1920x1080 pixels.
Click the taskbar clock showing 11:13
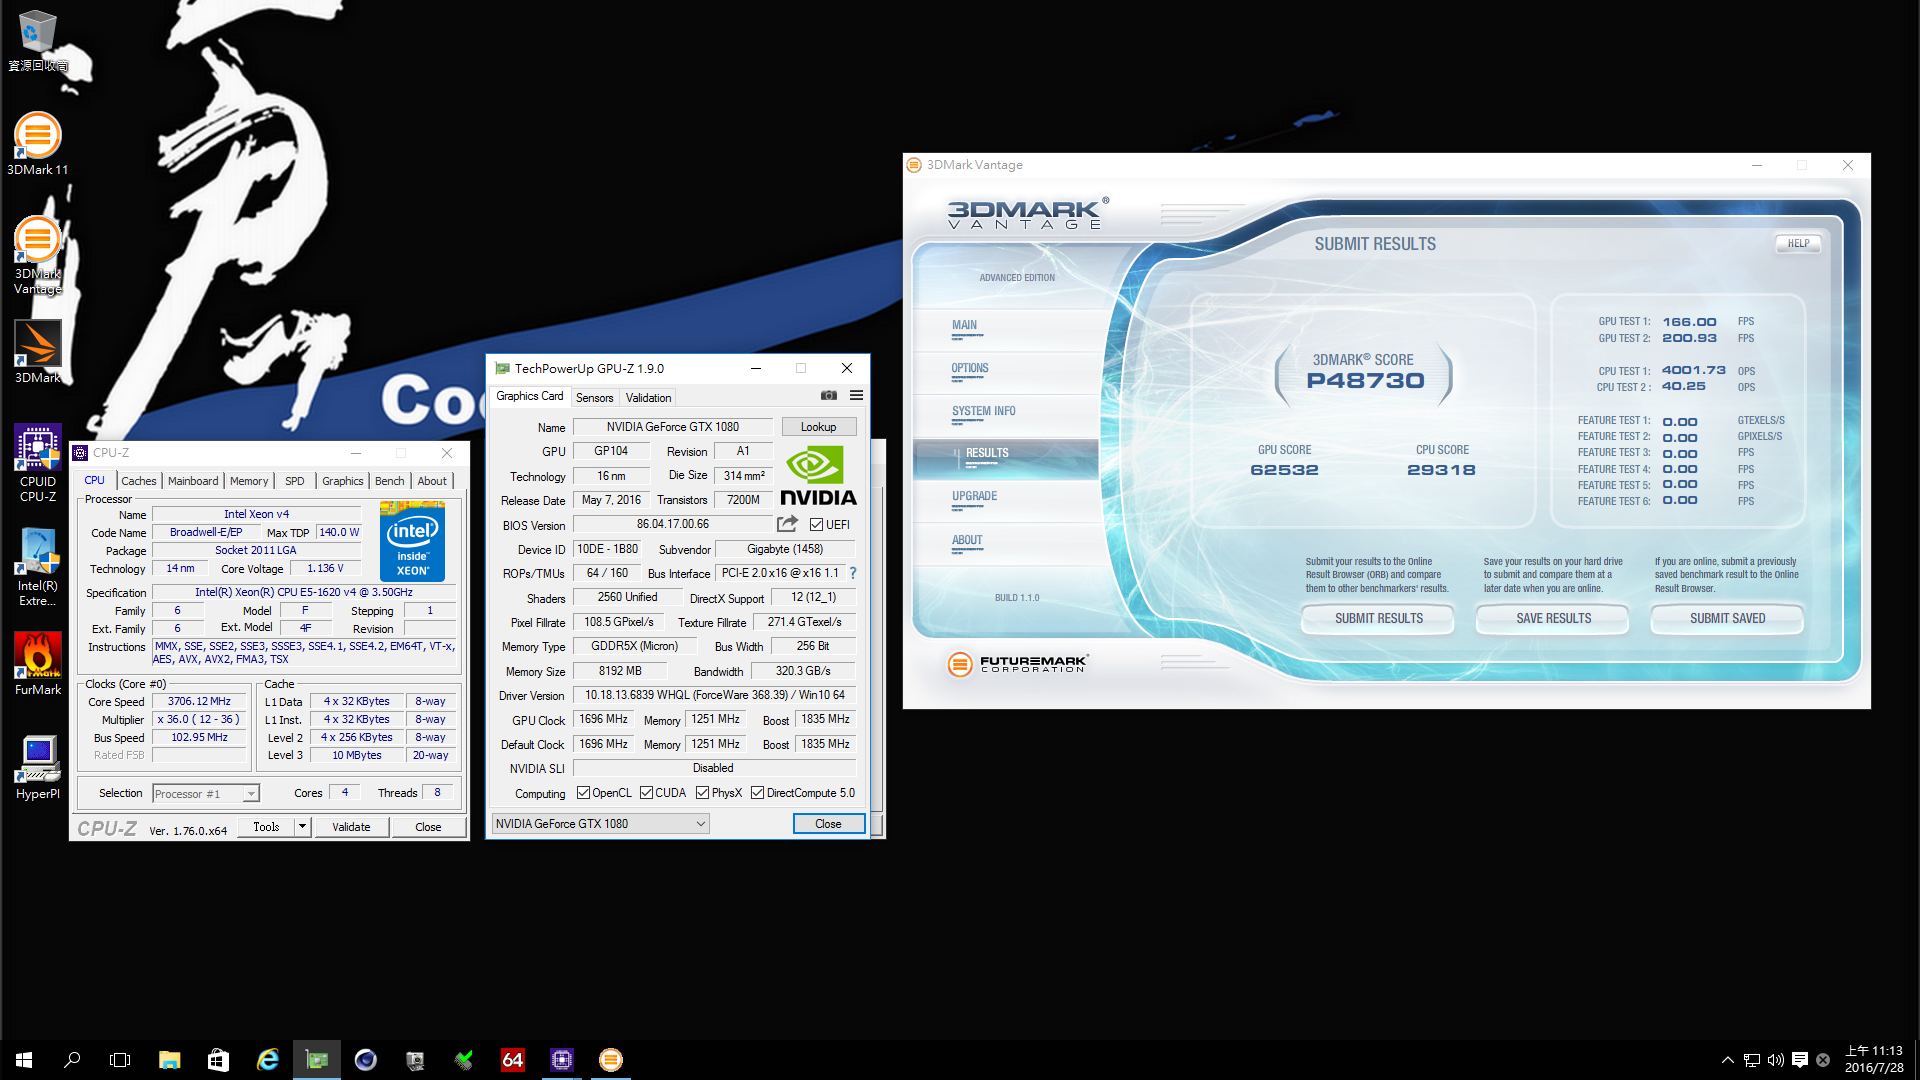tap(1874, 1060)
